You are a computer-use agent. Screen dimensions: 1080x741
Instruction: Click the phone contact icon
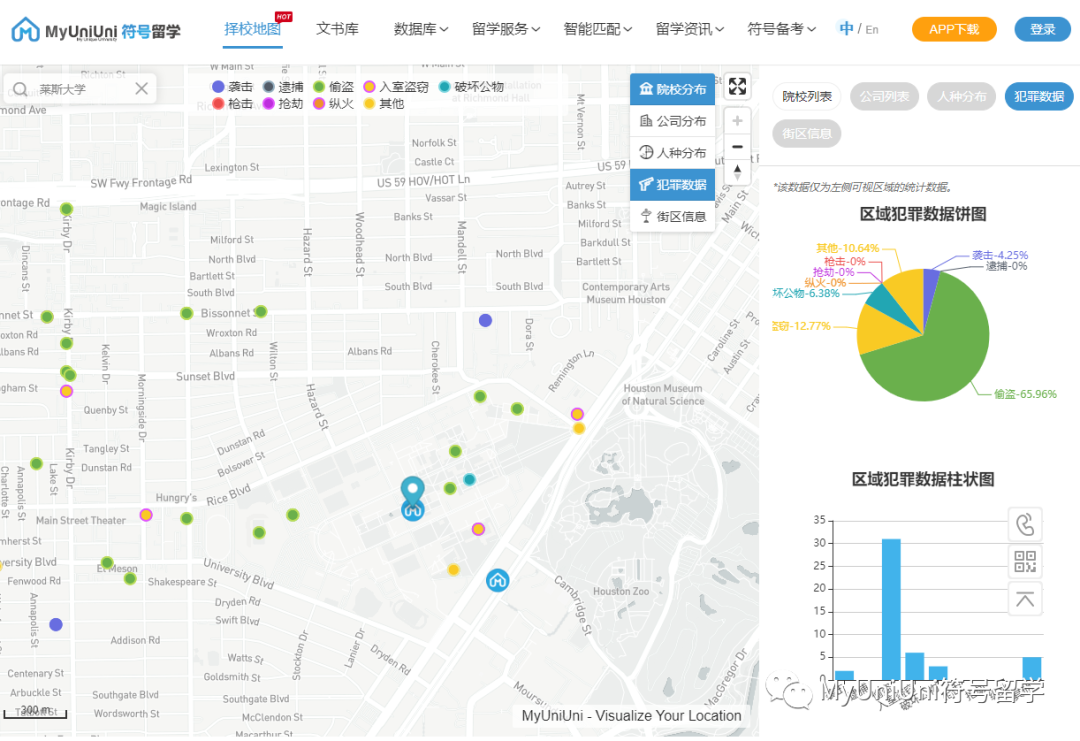pos(1025,525)
